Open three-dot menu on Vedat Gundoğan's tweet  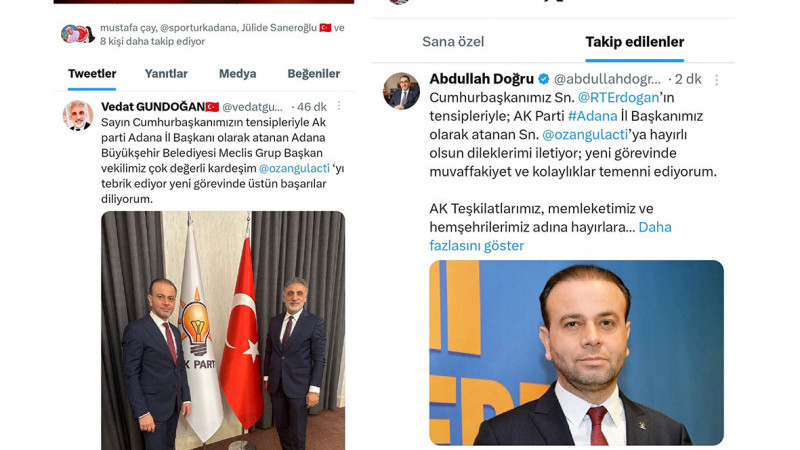(339, 106)
